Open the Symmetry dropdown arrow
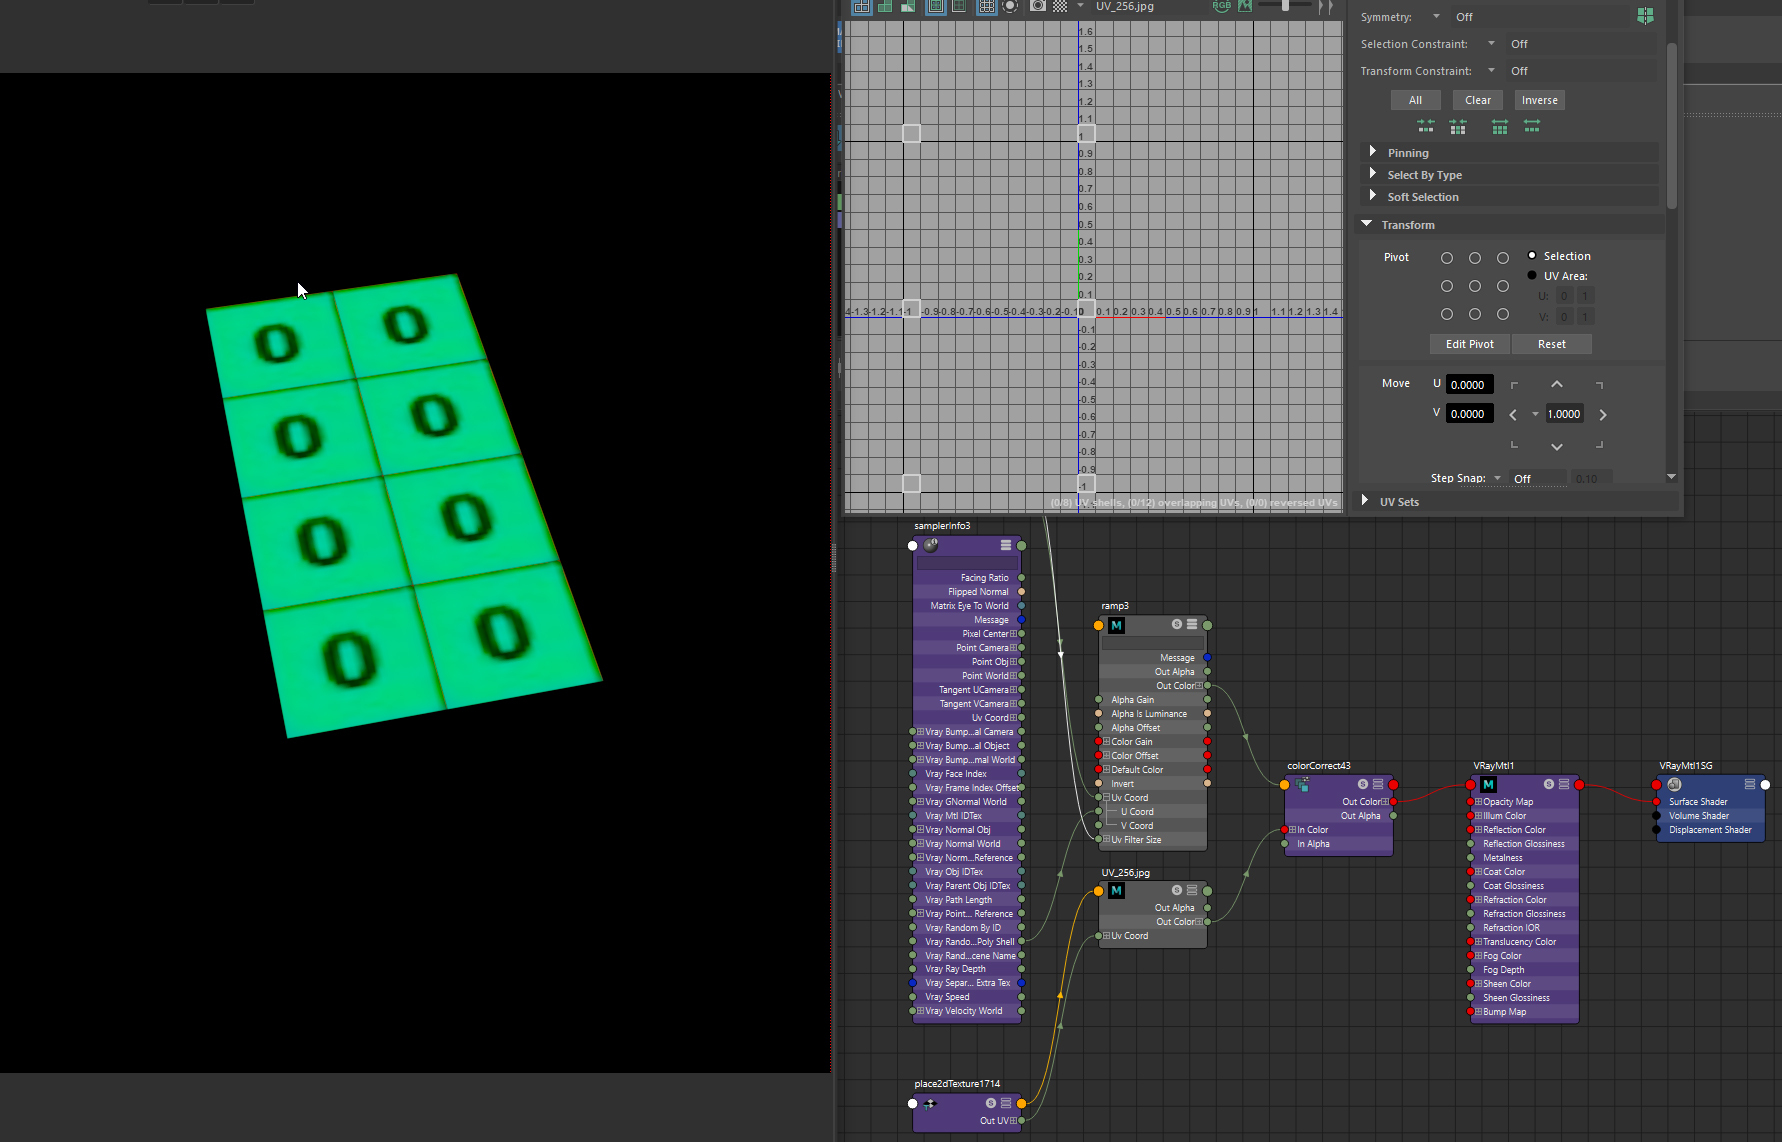 [x=1436, y=16]
